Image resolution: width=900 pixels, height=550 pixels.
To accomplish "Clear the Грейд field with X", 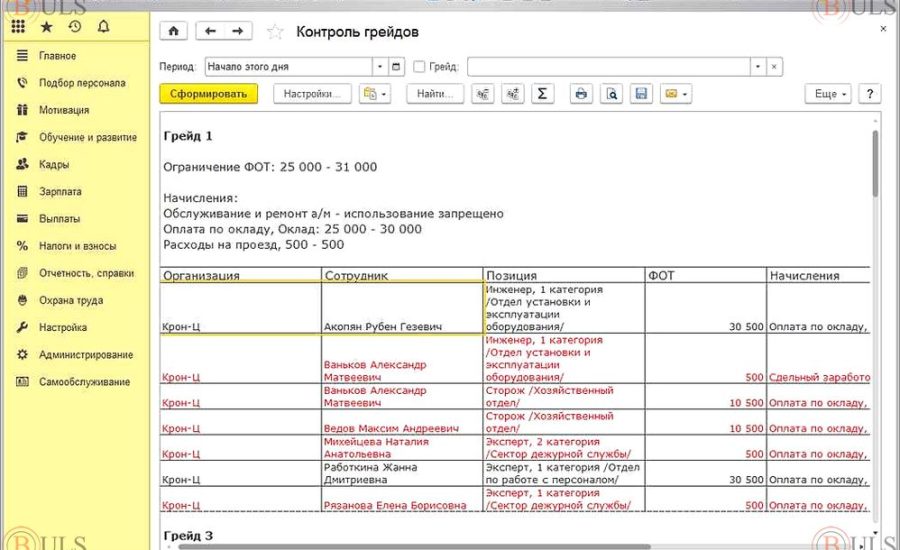I will pos(774,67).
